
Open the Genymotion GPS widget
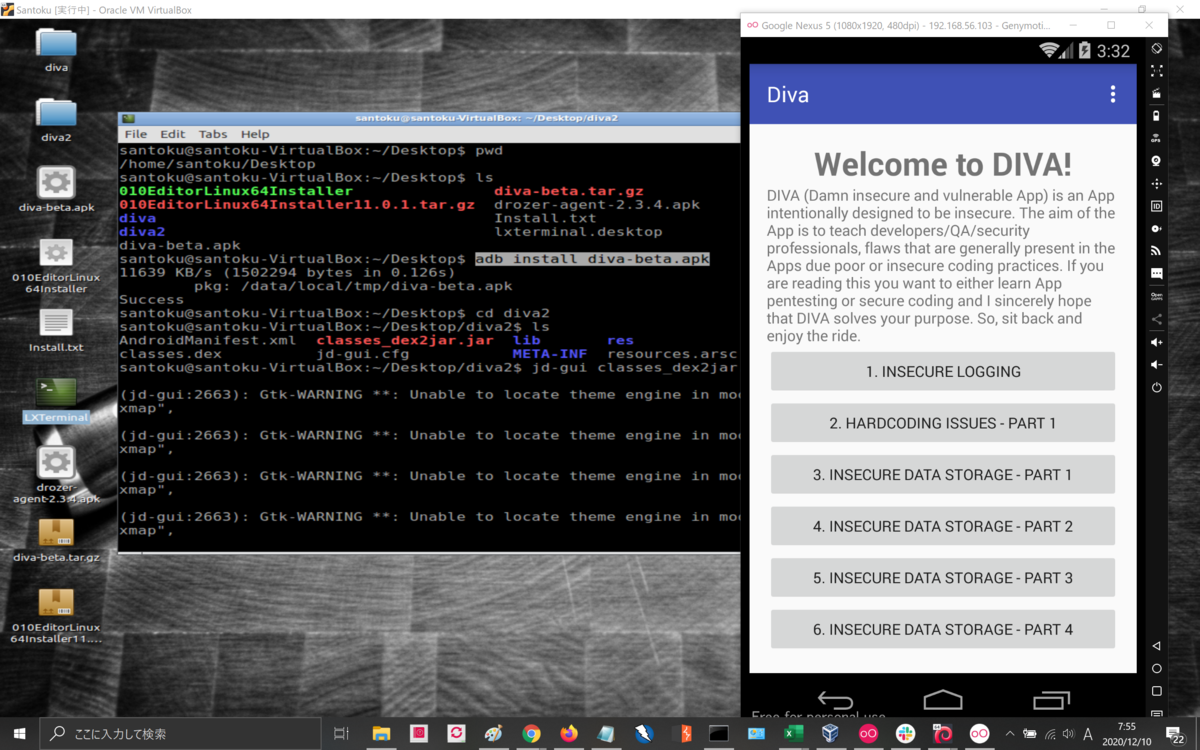1156,138
